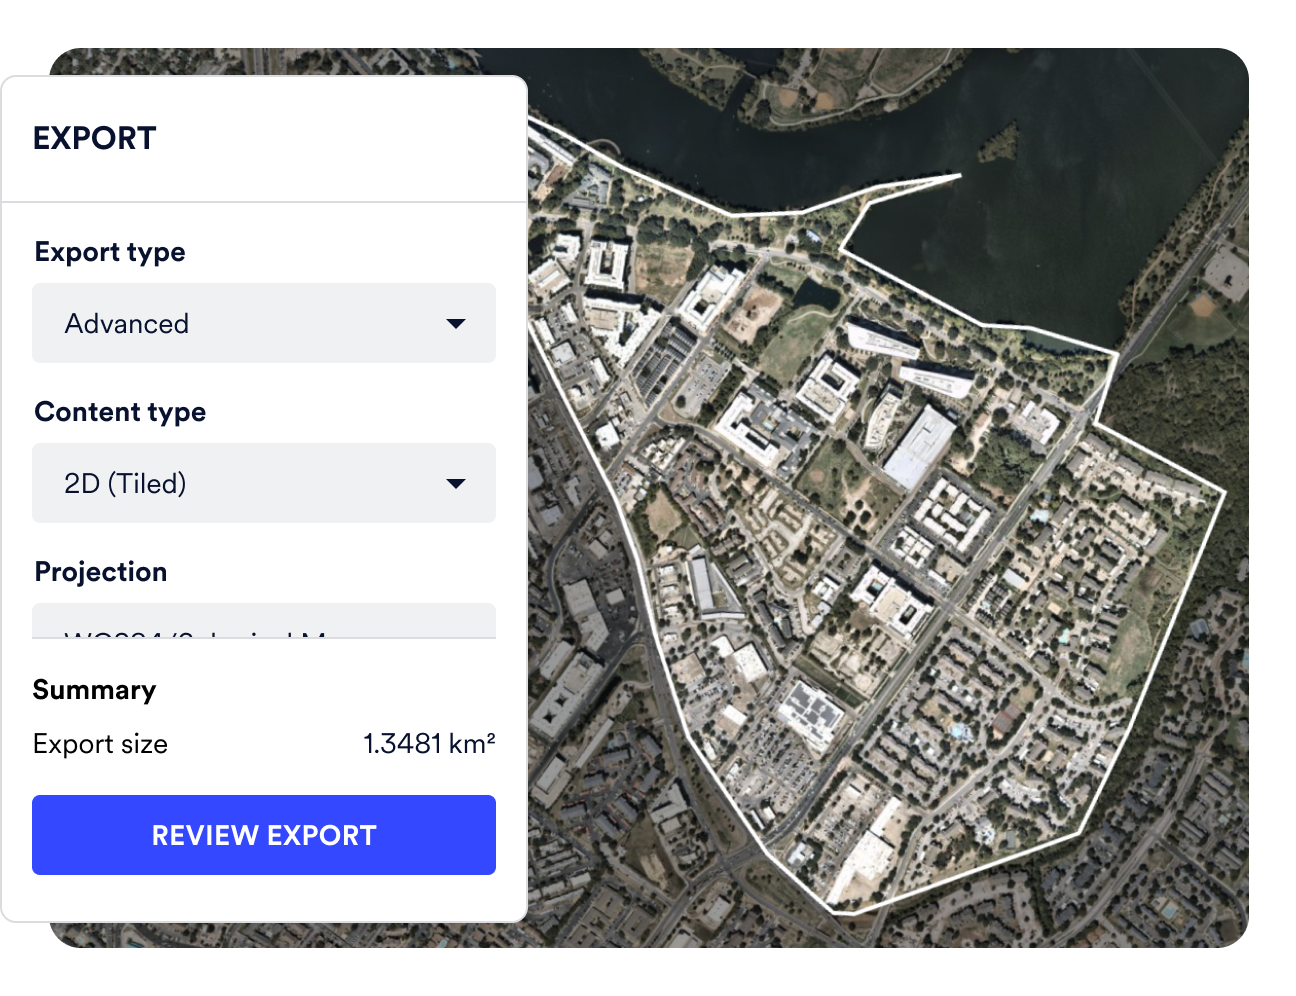Click the Content type dropdown chevron
This screenshot has width=1296, height=996.
457,483
